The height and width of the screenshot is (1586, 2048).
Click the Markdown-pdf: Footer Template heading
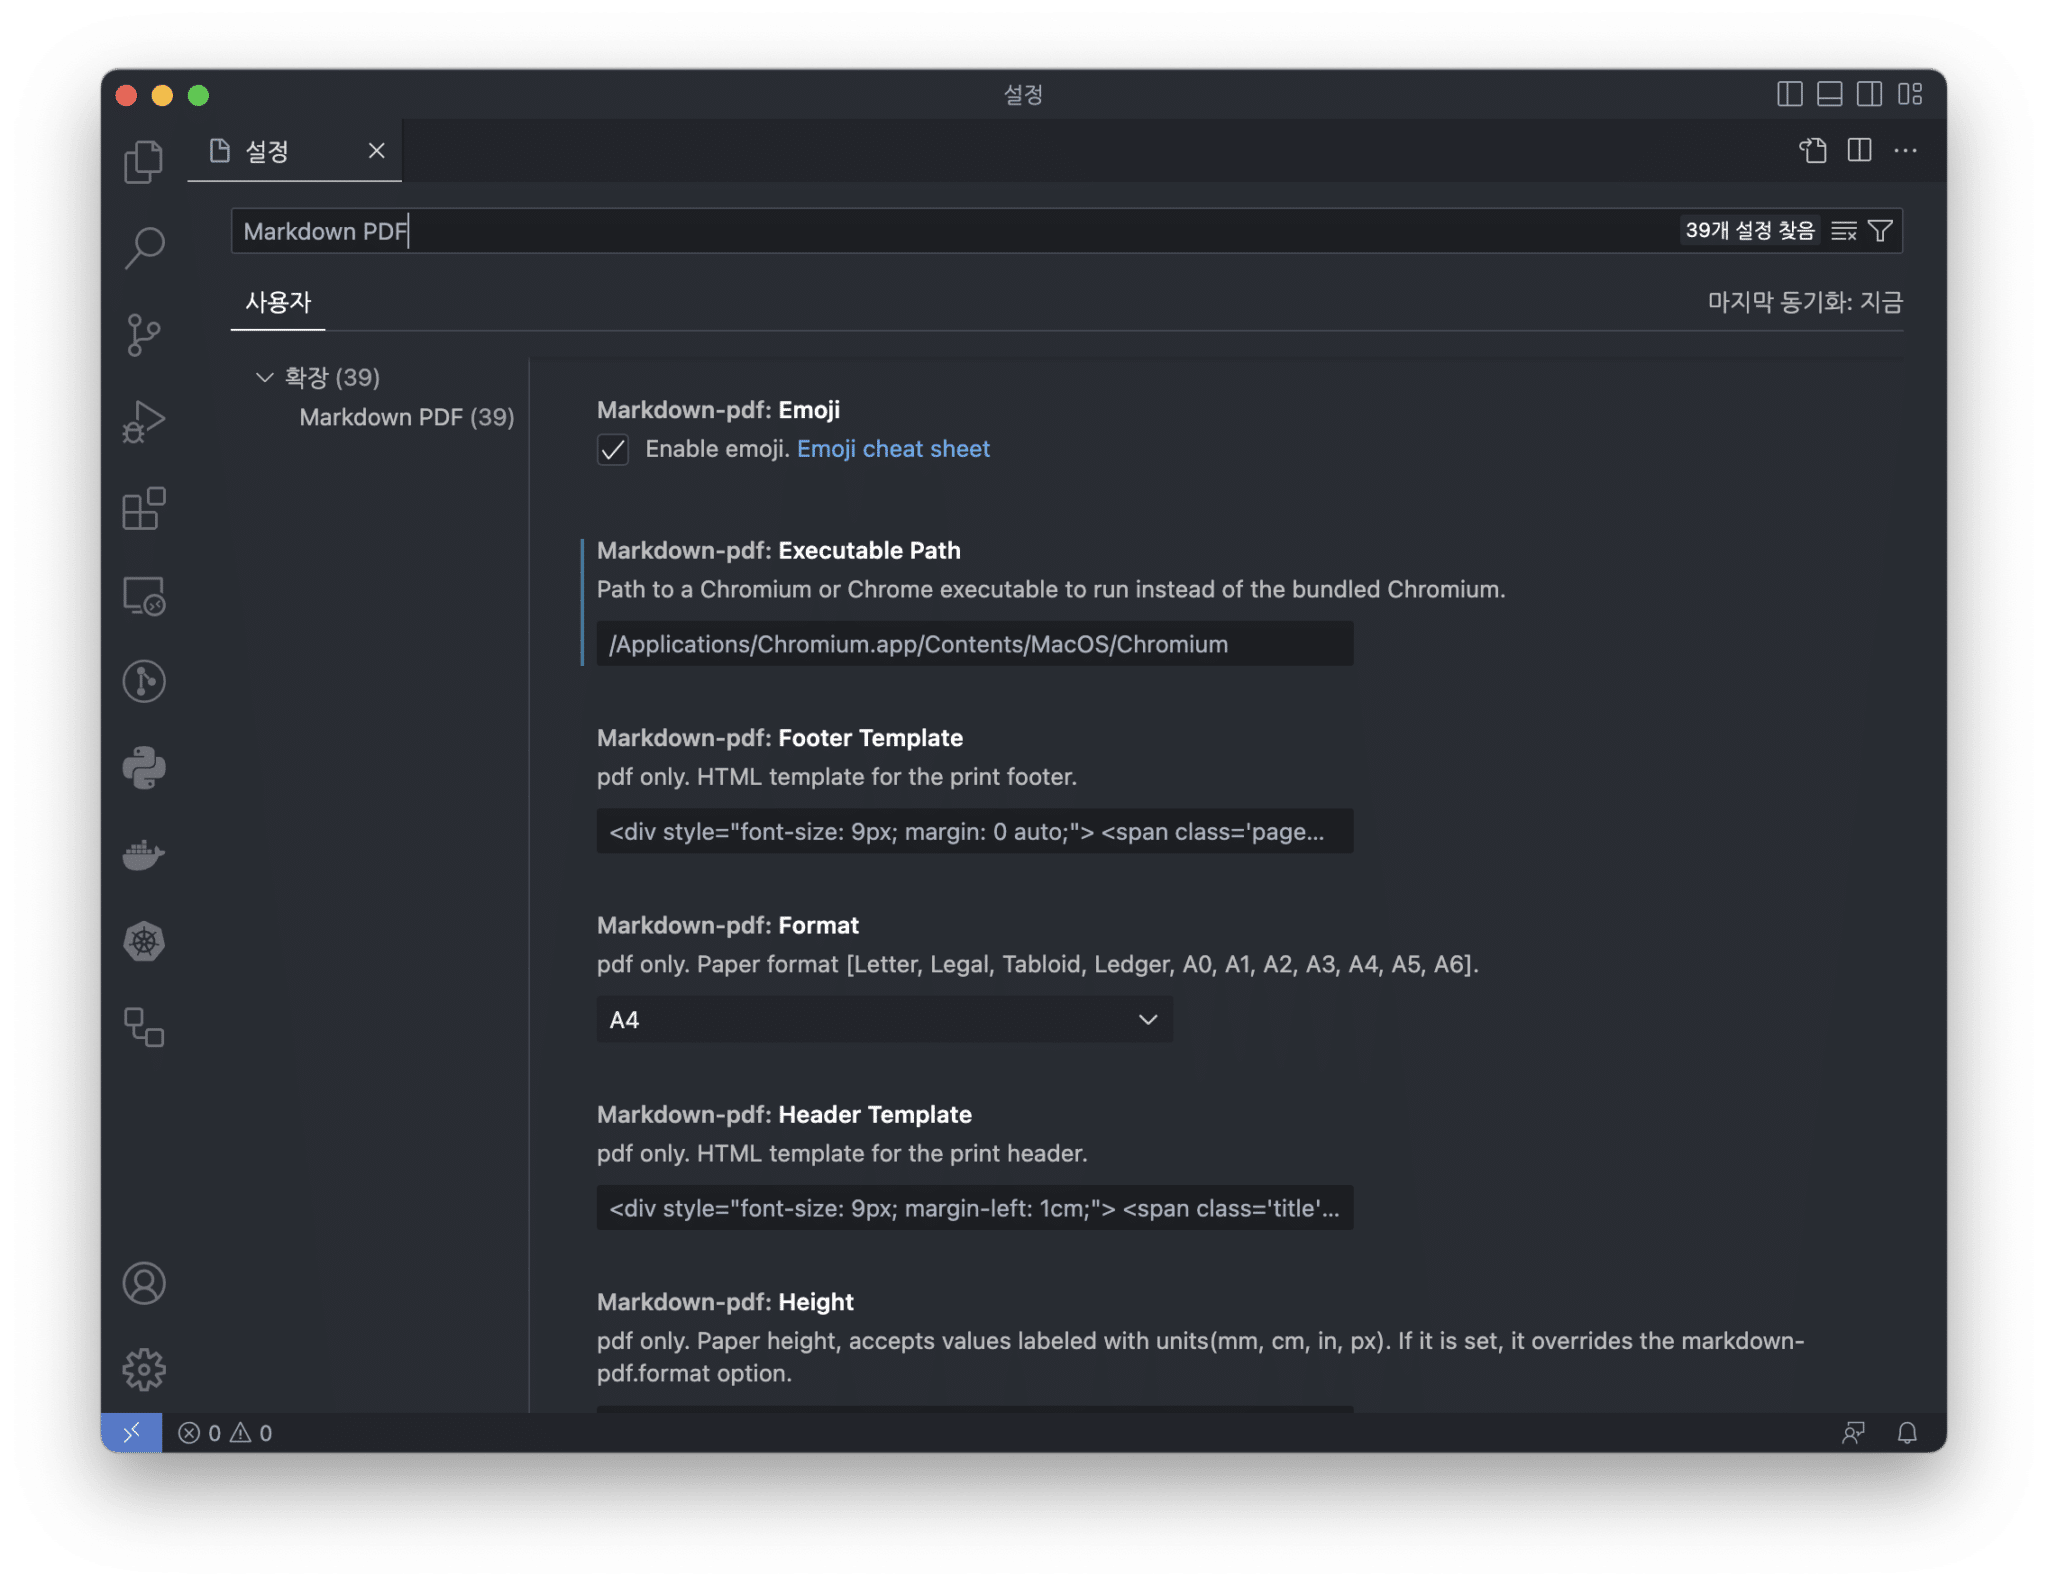click(780, 738)
